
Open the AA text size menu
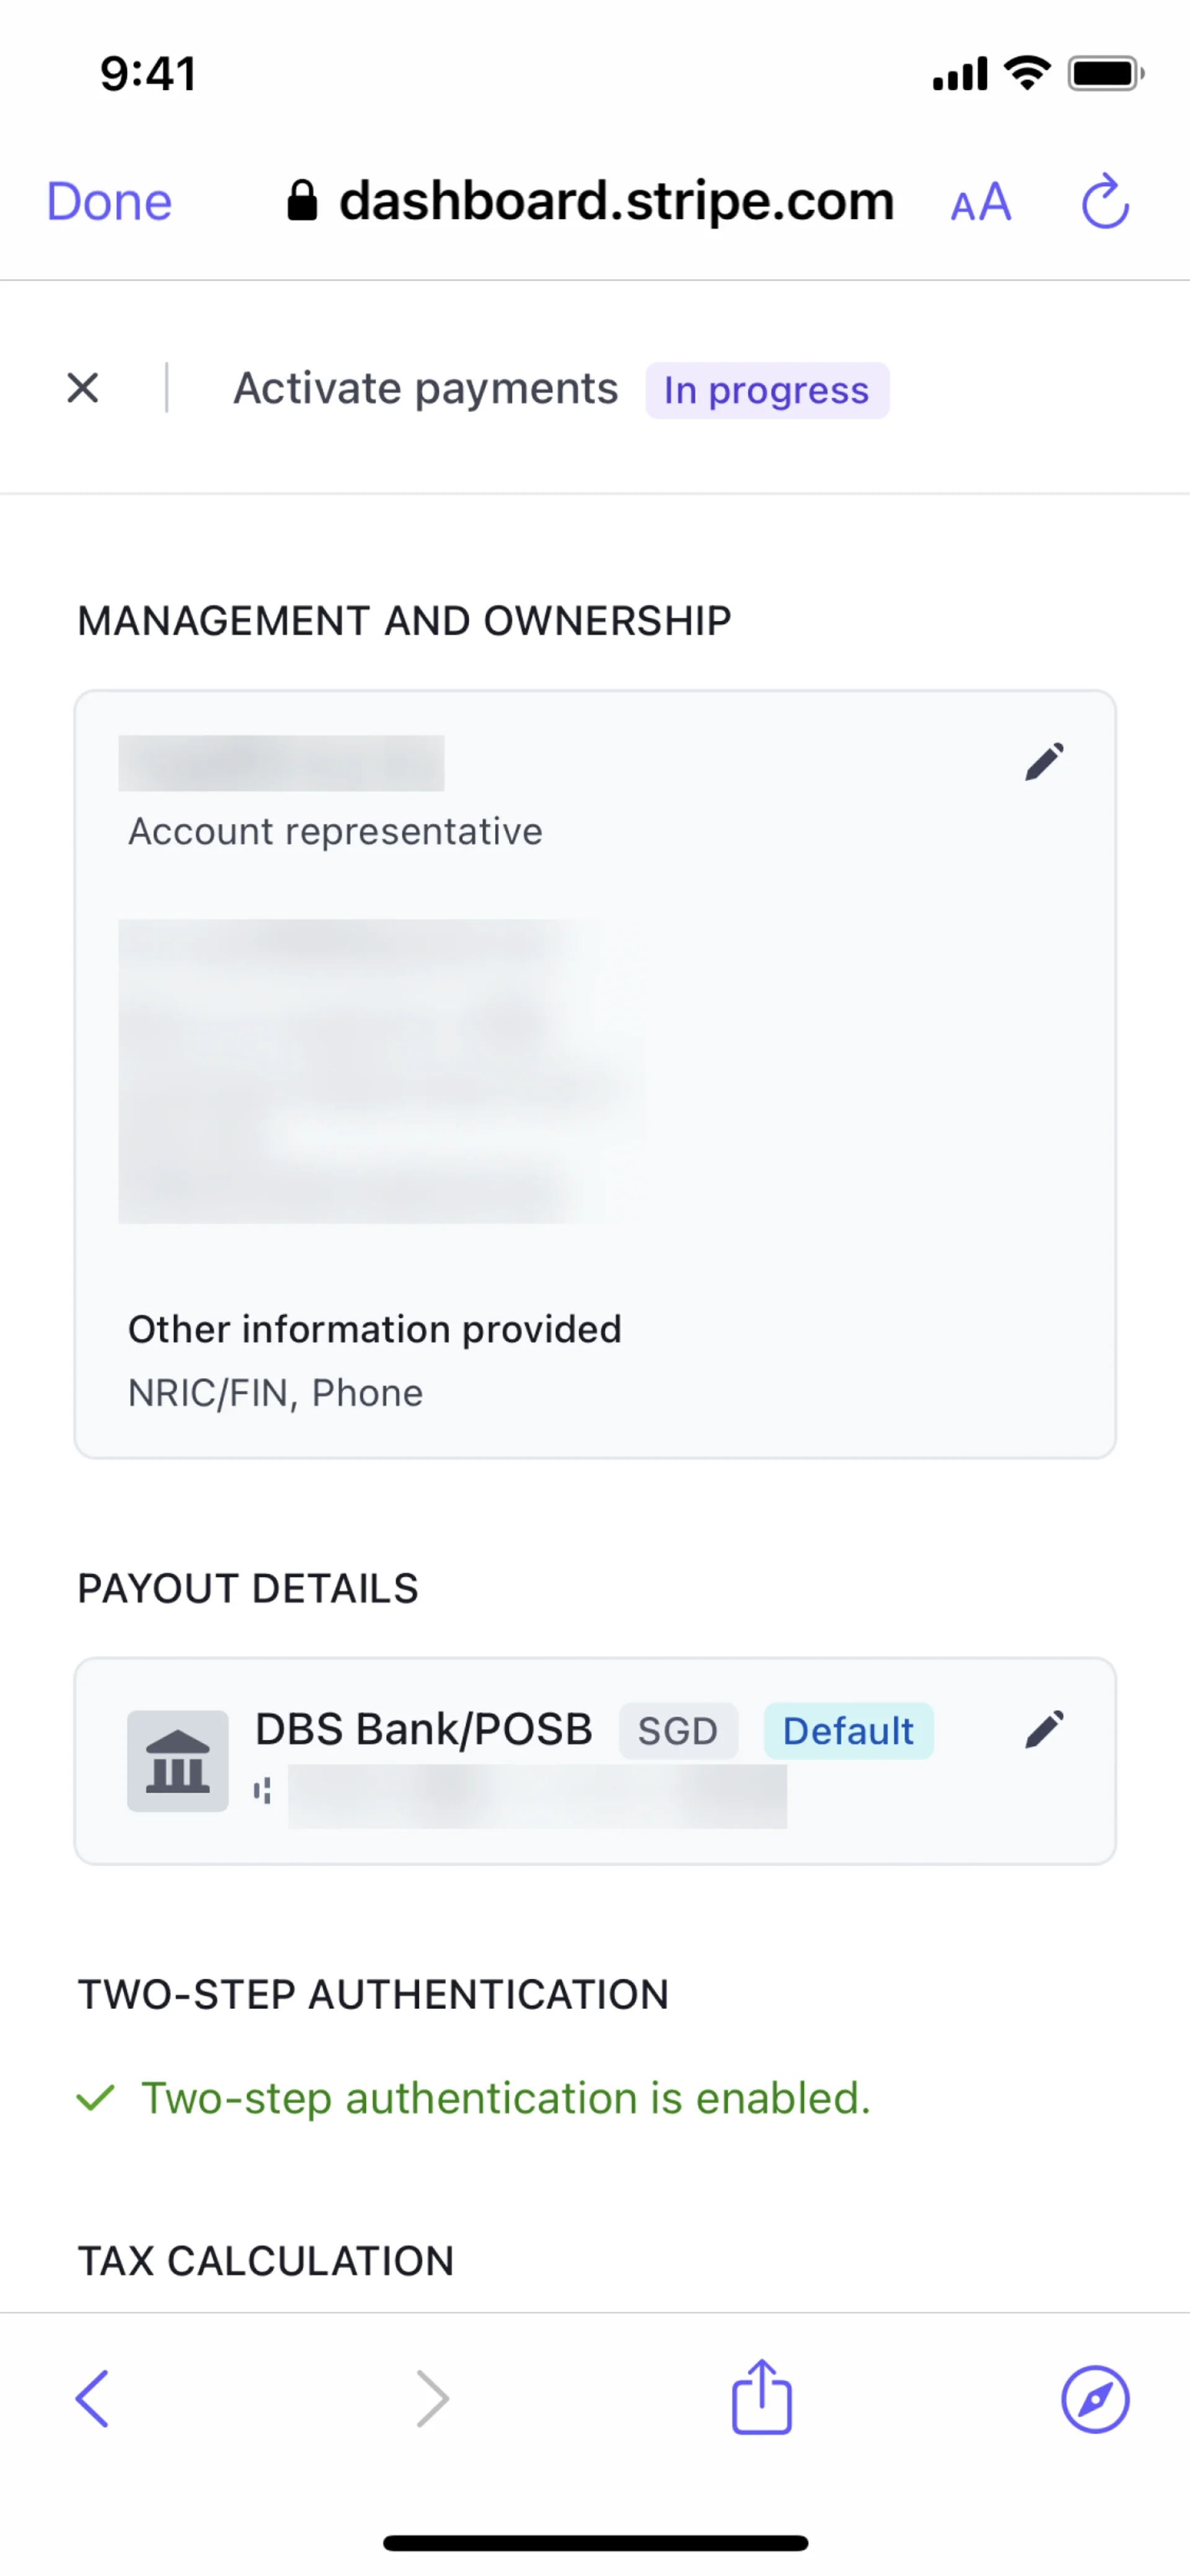[x=980, y=203]
